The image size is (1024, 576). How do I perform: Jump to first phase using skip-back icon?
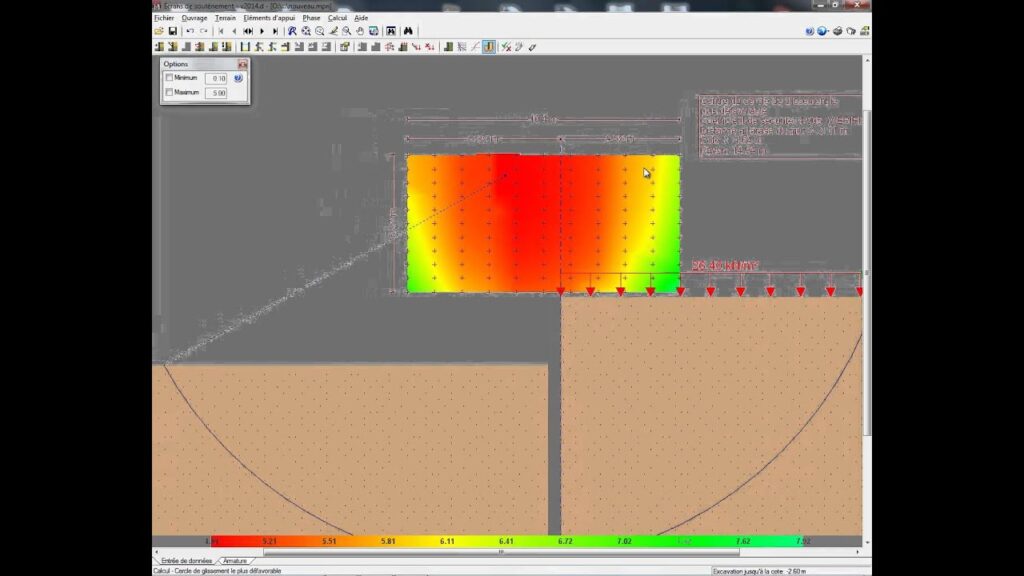coord(220,31)
